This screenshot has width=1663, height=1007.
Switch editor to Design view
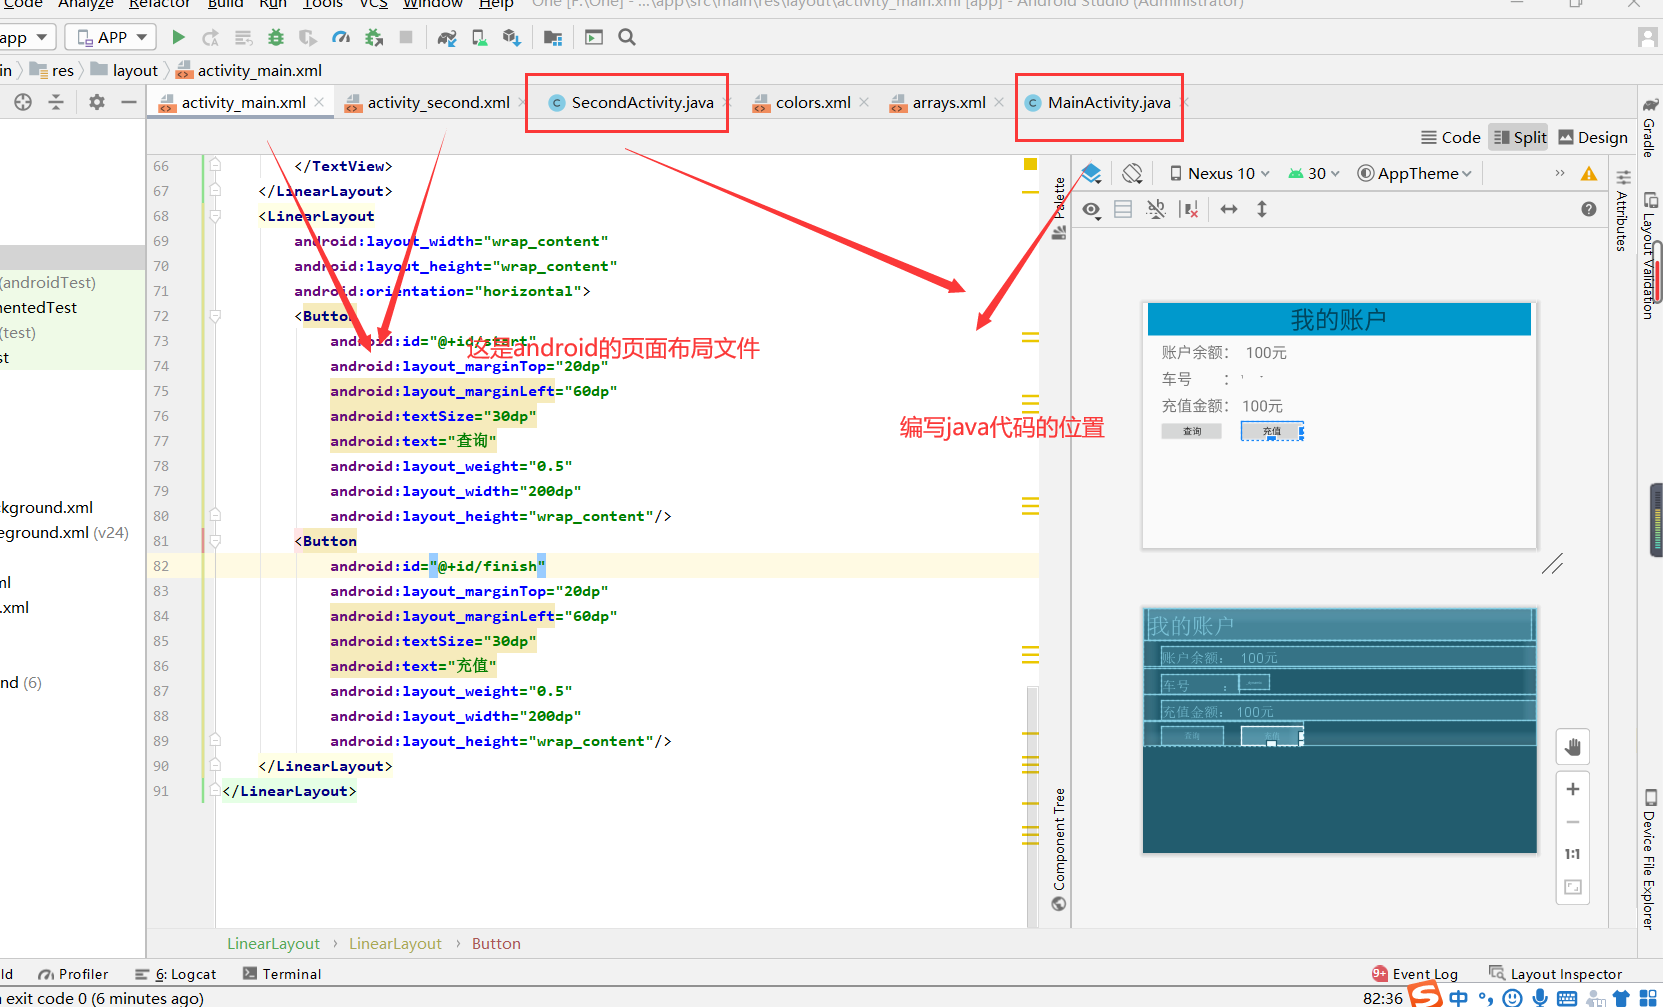click(x=1593, y=137)
